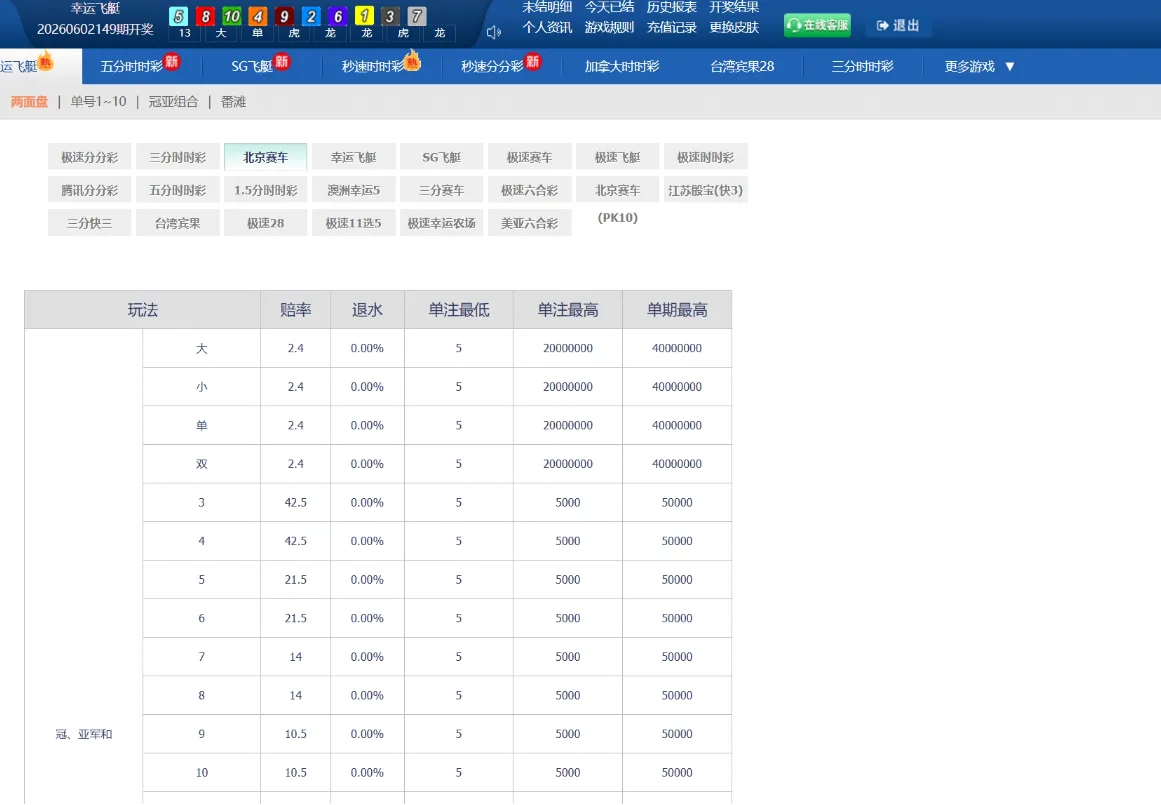Choose 极速分分彩 game button
The width and height of the screenshot is (1161, 805).
90,157
